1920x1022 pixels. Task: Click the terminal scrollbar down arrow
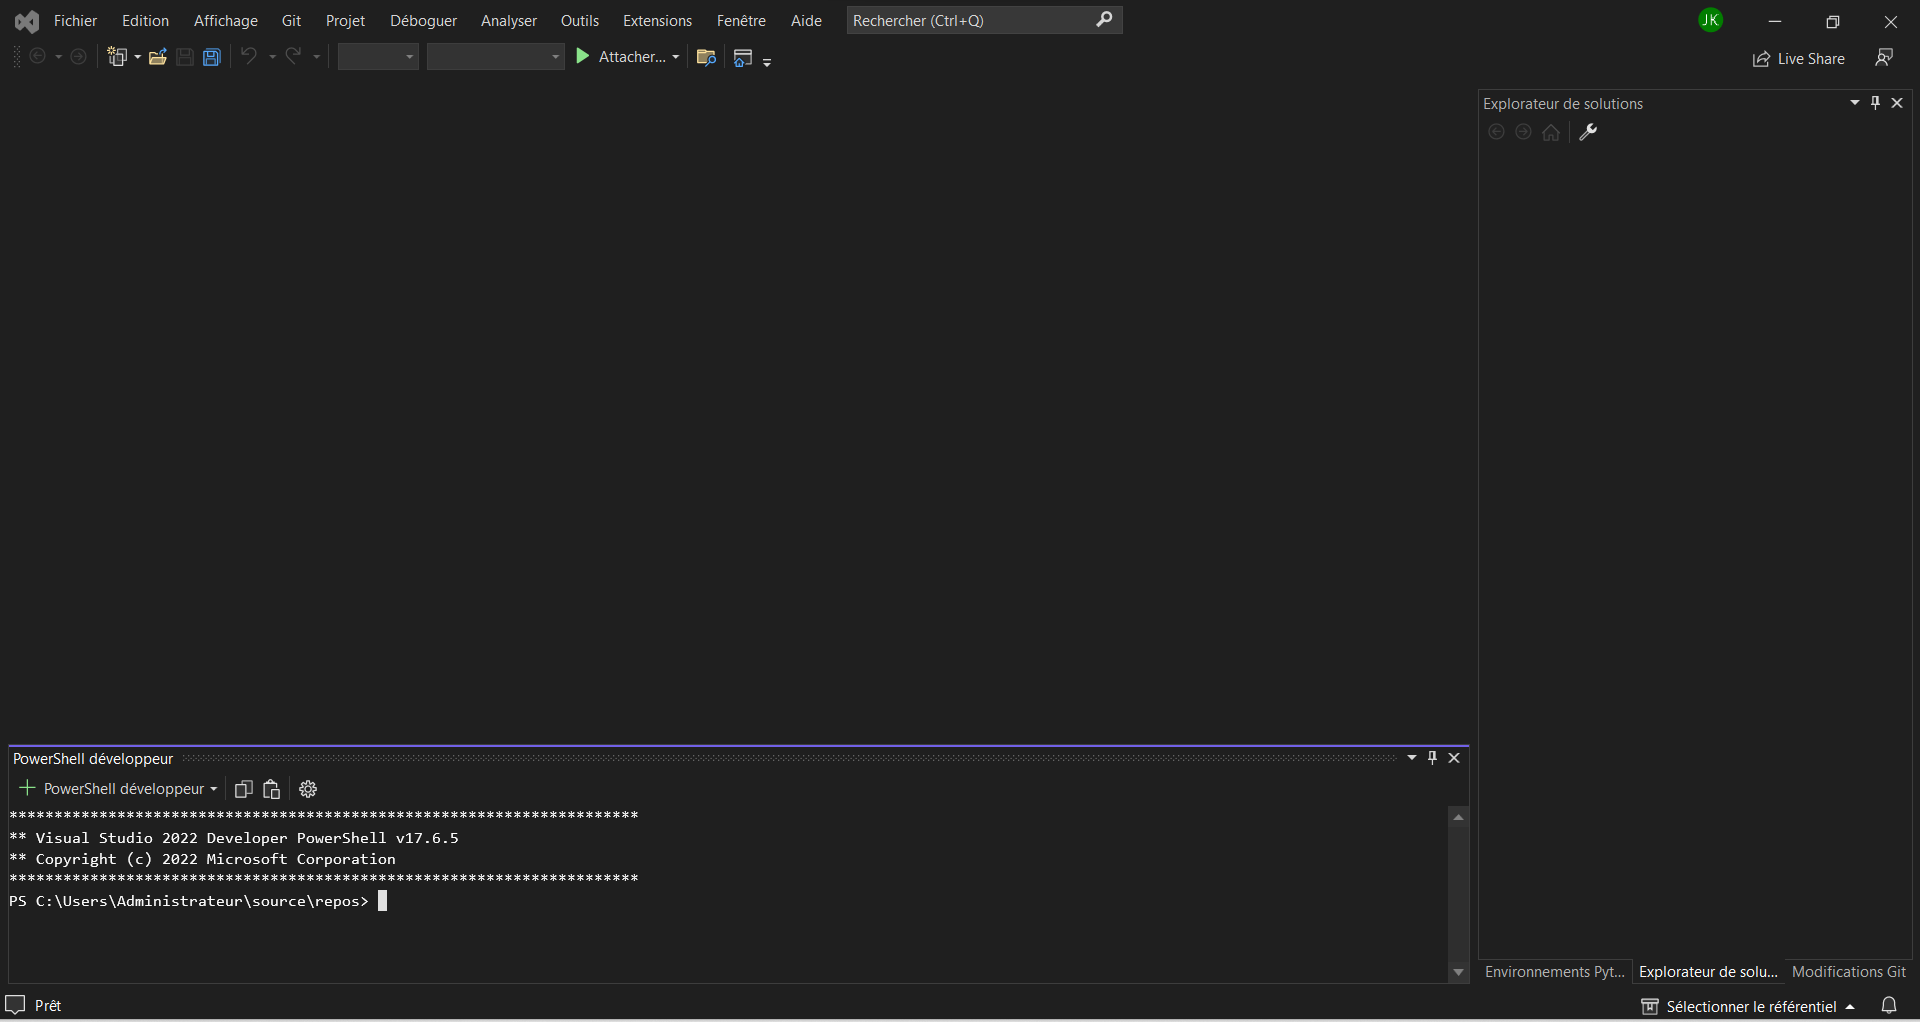click(1459, 972)
